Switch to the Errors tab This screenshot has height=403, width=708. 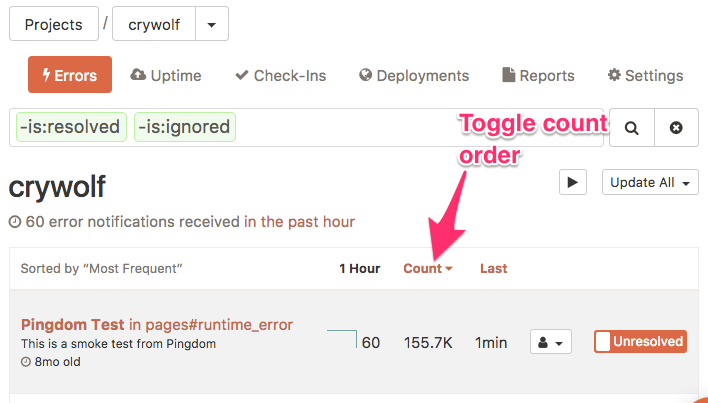tap(70, 75)
